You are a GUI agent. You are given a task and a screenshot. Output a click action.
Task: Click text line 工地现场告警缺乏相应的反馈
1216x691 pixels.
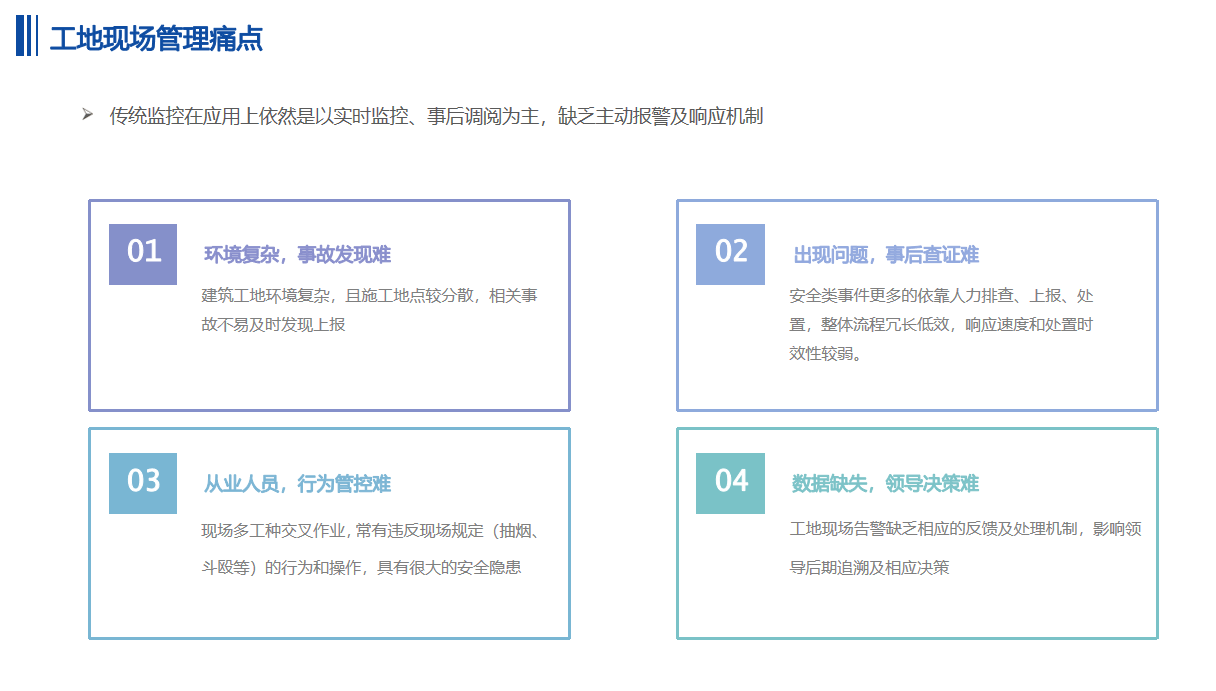(x=965, y=530)
